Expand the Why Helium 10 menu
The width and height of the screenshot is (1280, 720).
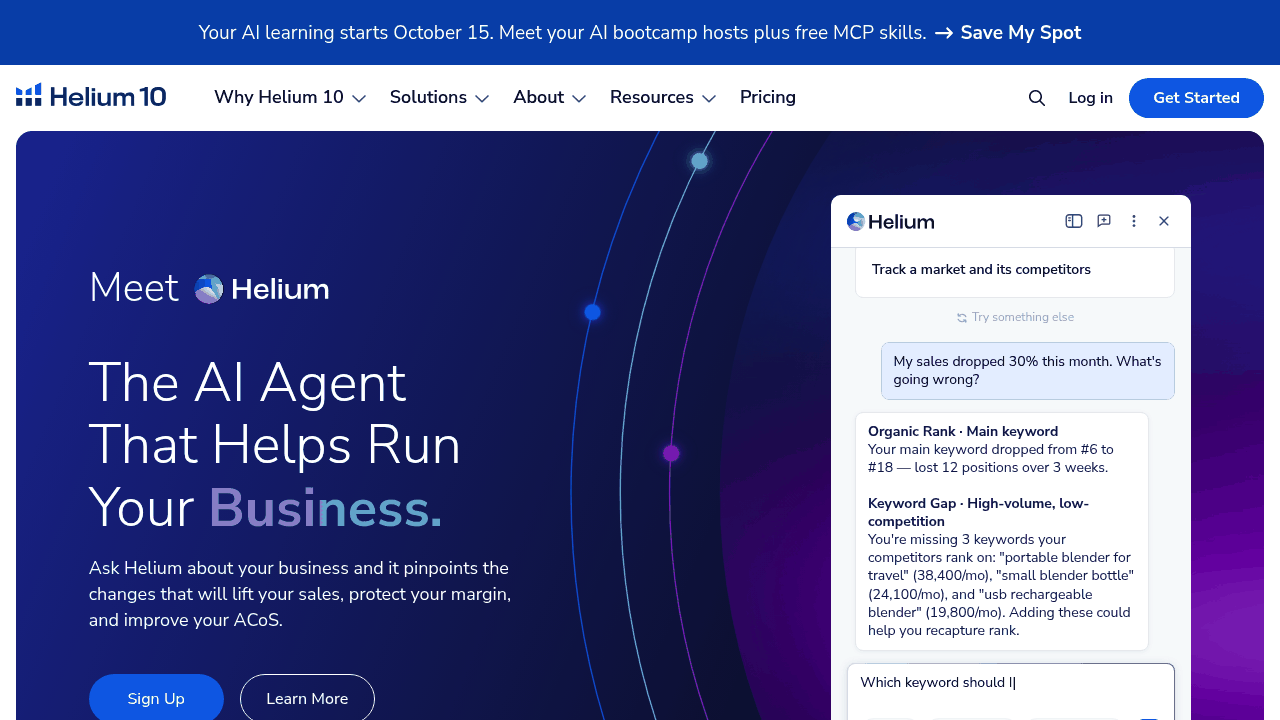coord(290,97)
